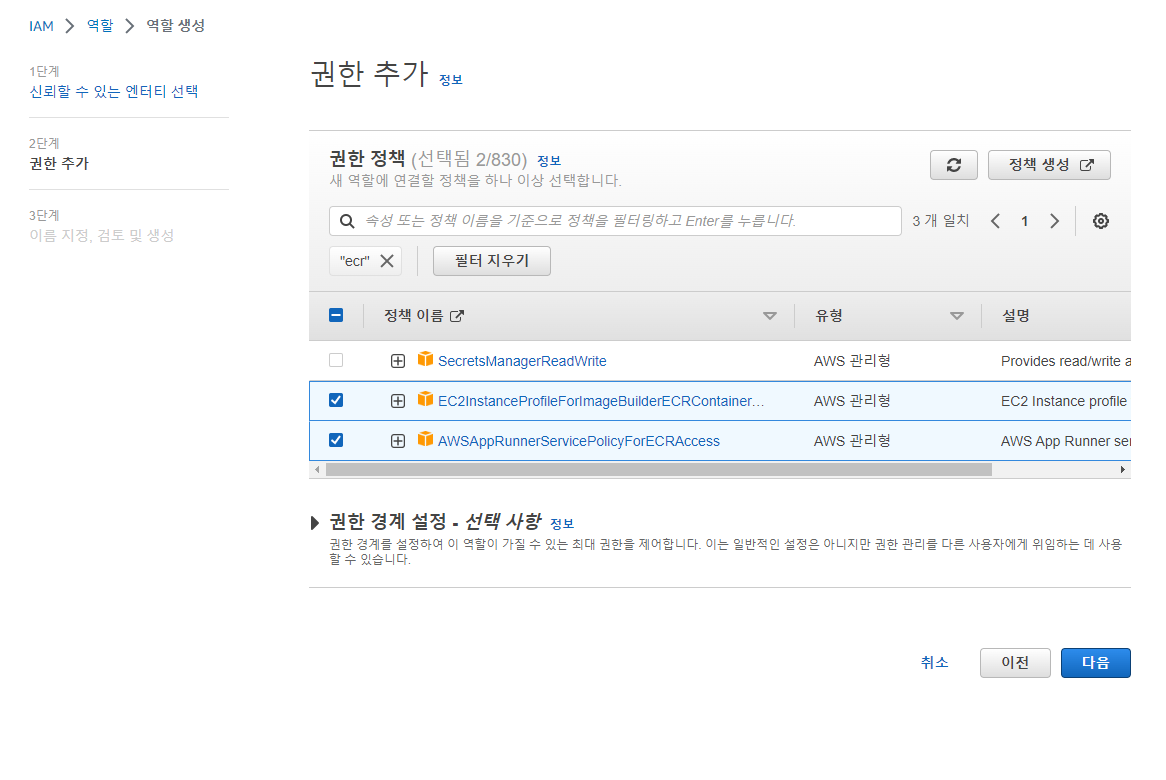The height and width of the screenshot is (780, 1166).
Task: Expand SecretsManagerReadWrite policy details
Action: (398, 361)
